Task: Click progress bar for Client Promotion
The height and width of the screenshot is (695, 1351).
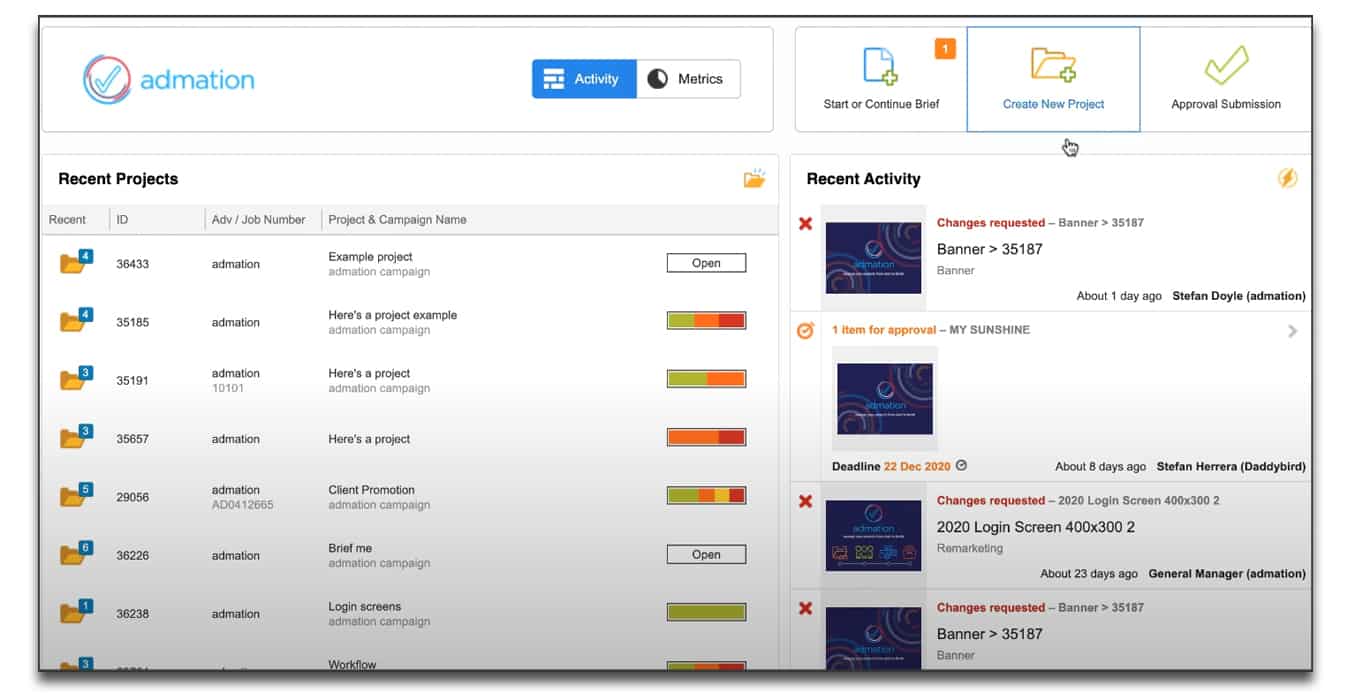Action: (x=706, y=495)
